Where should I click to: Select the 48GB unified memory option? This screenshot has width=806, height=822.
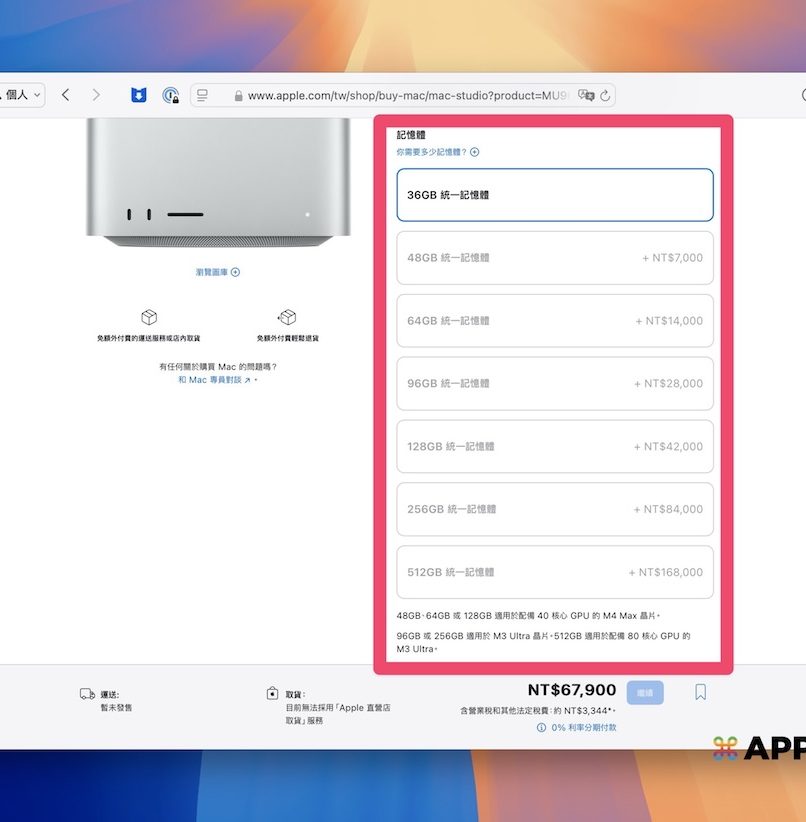(555, 258)
